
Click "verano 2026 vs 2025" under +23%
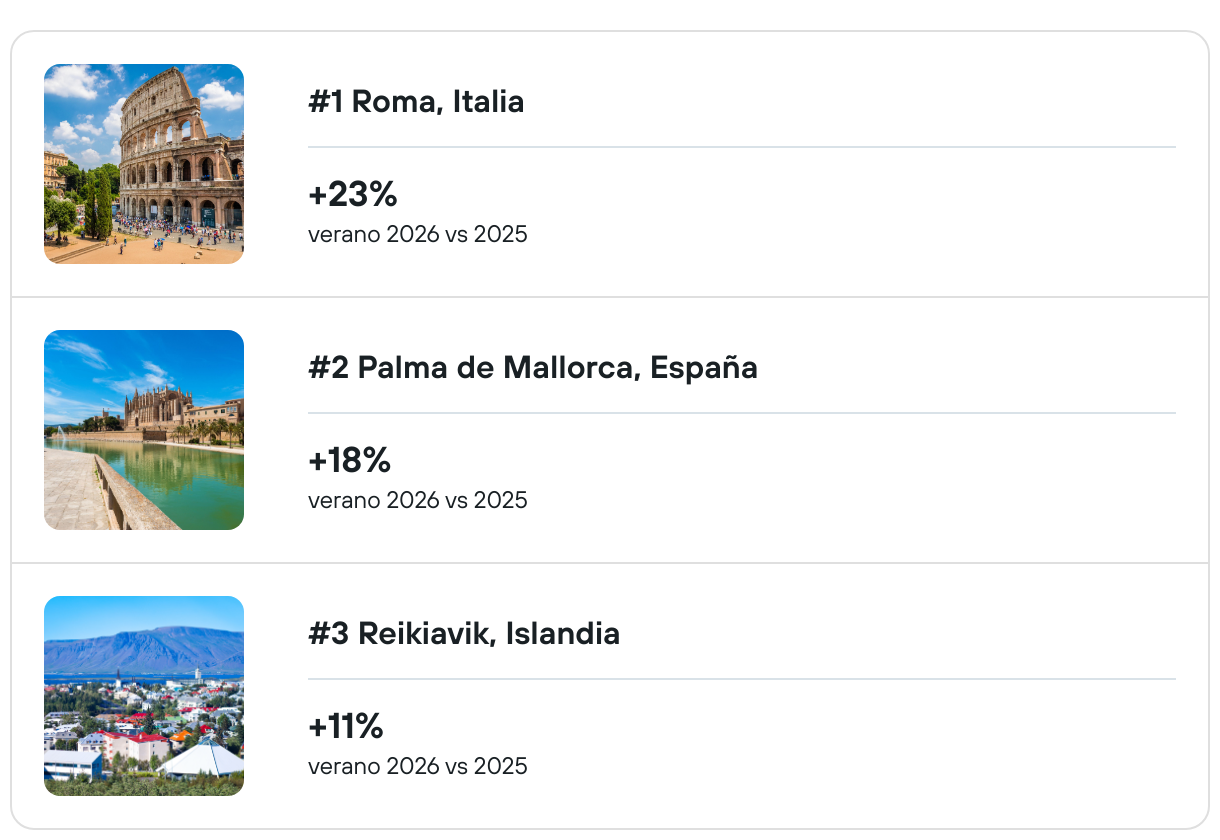[x=417, y=235]
